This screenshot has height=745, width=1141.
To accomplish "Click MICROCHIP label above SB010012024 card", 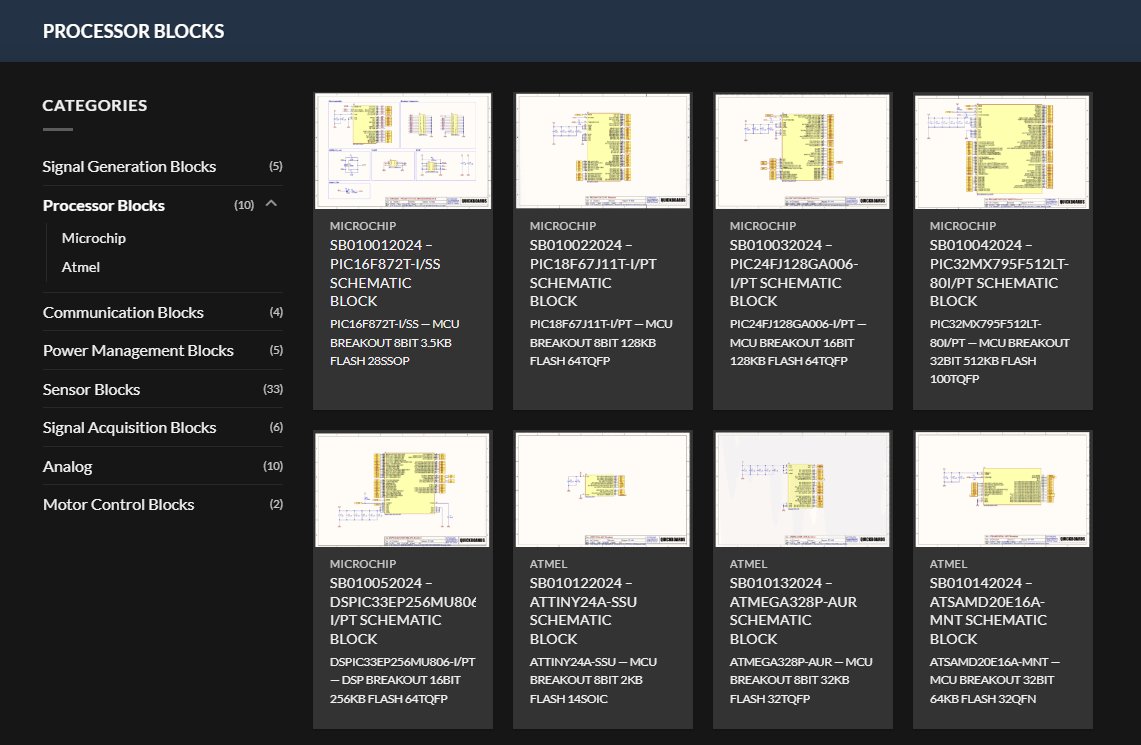I will click(362, 226).
